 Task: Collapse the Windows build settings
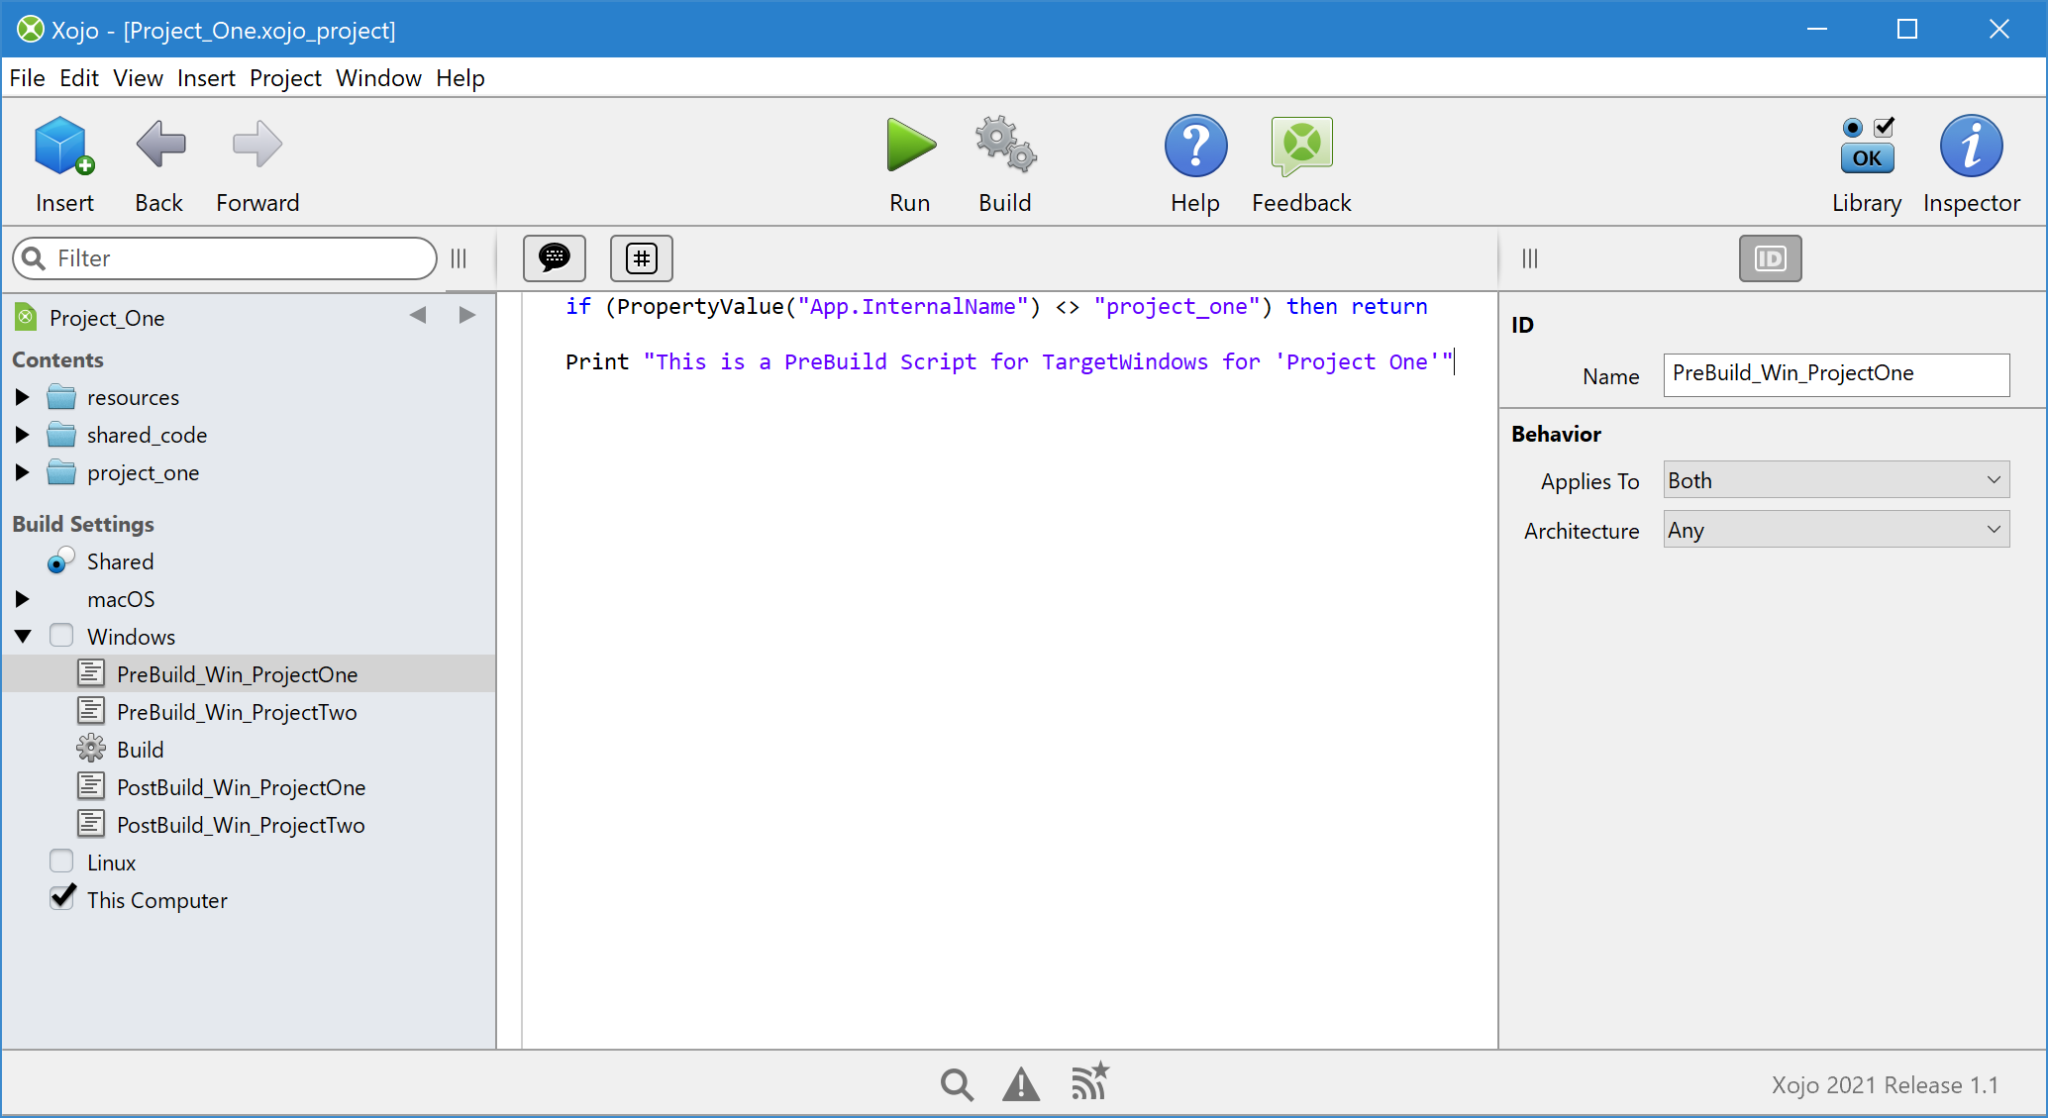(x=22, y=636)
